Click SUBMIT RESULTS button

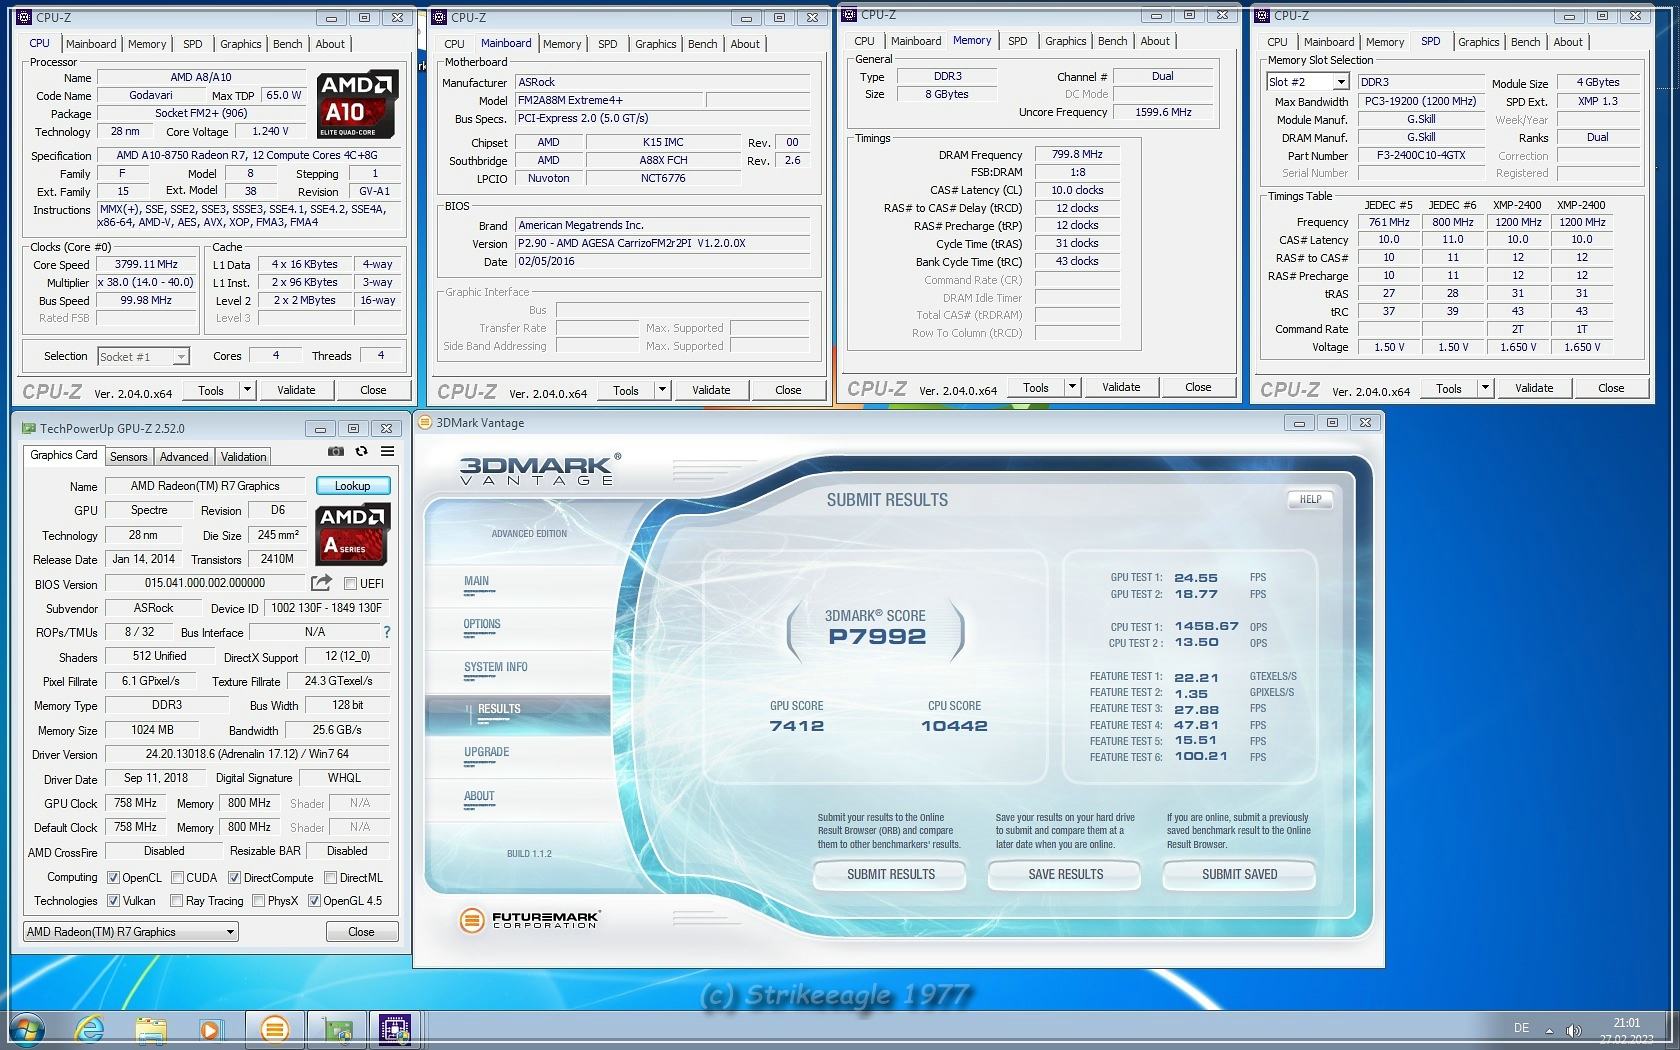click(x=890, y=874)
